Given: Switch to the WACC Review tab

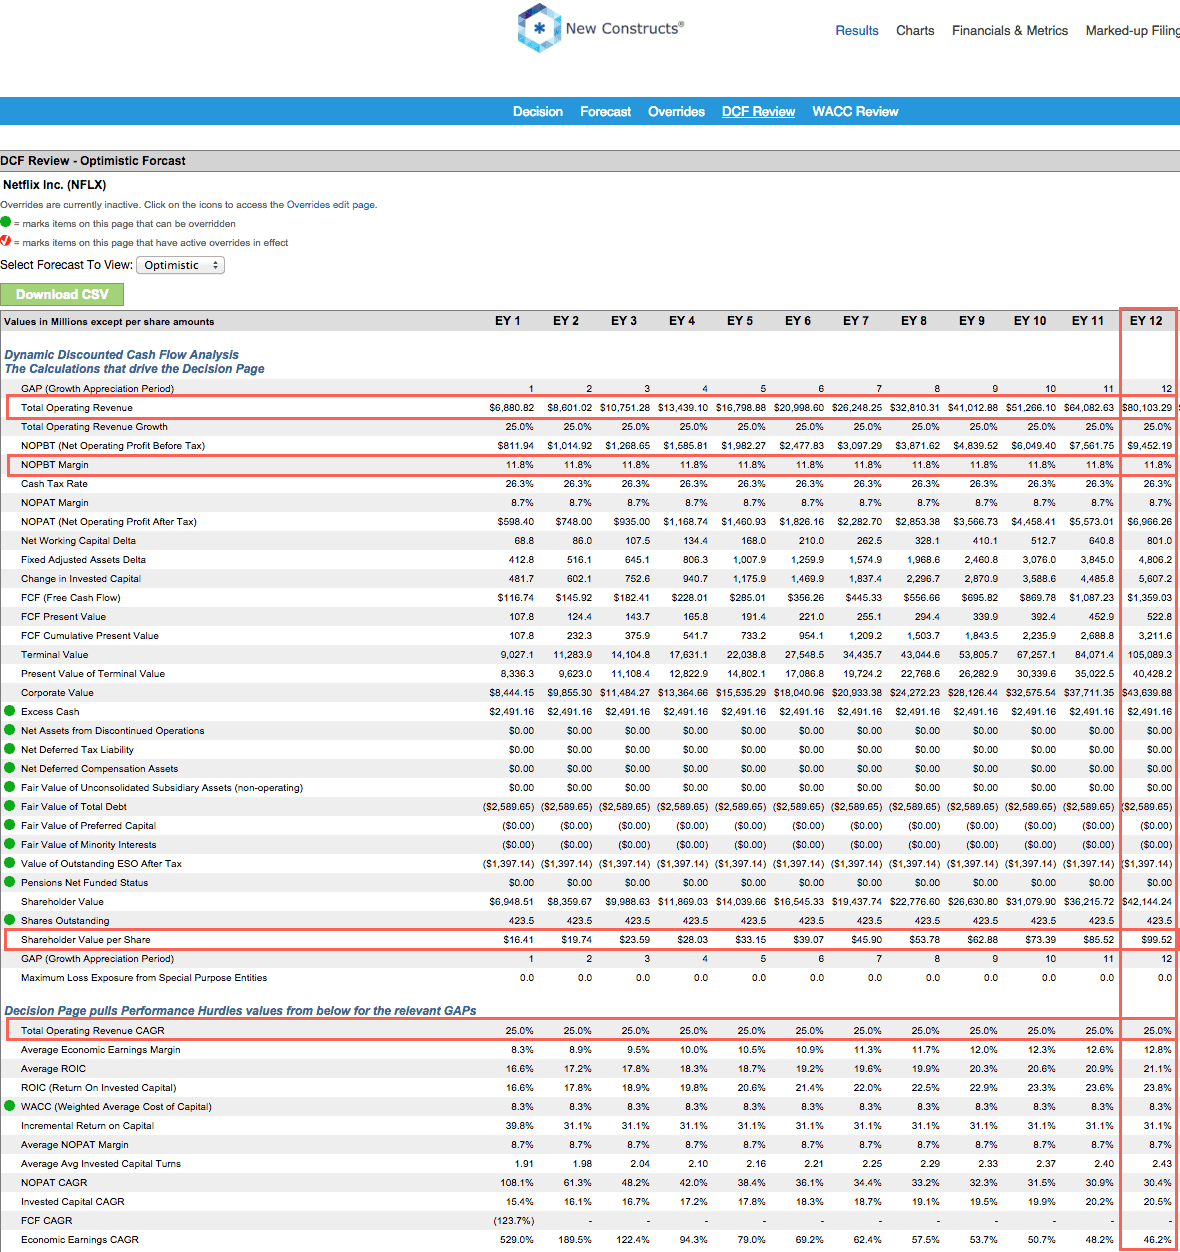Looking at the screenshot, I should point(855,112).
